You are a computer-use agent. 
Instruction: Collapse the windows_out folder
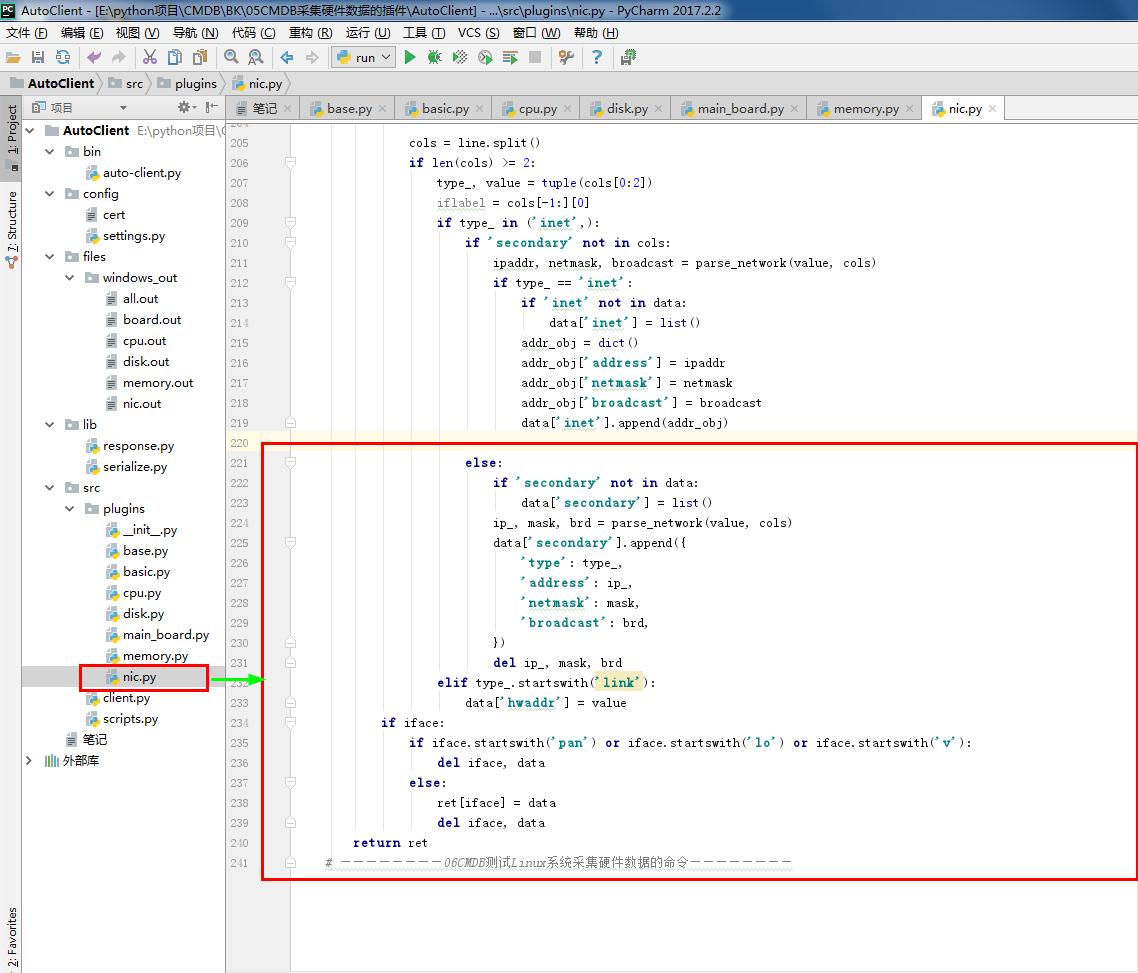click(x=70, y=278)
